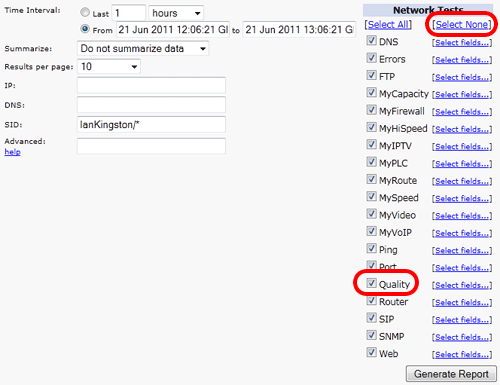Uncheck the MyRoute test checkbox
The image size is (500, 385).
[371, 179]
